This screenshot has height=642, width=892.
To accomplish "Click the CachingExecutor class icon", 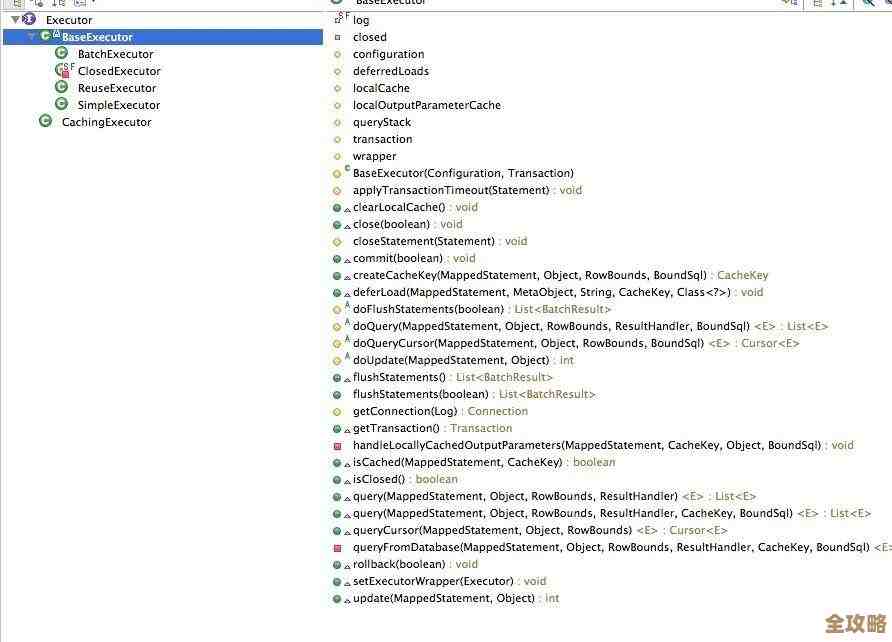I will pyautogui.click(x=45, y=121).
